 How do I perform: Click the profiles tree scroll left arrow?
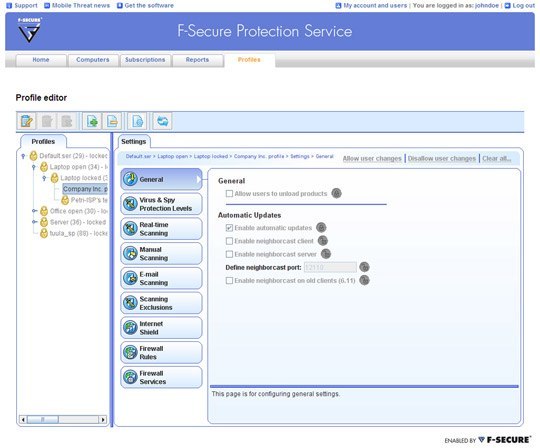pos(23,419)
